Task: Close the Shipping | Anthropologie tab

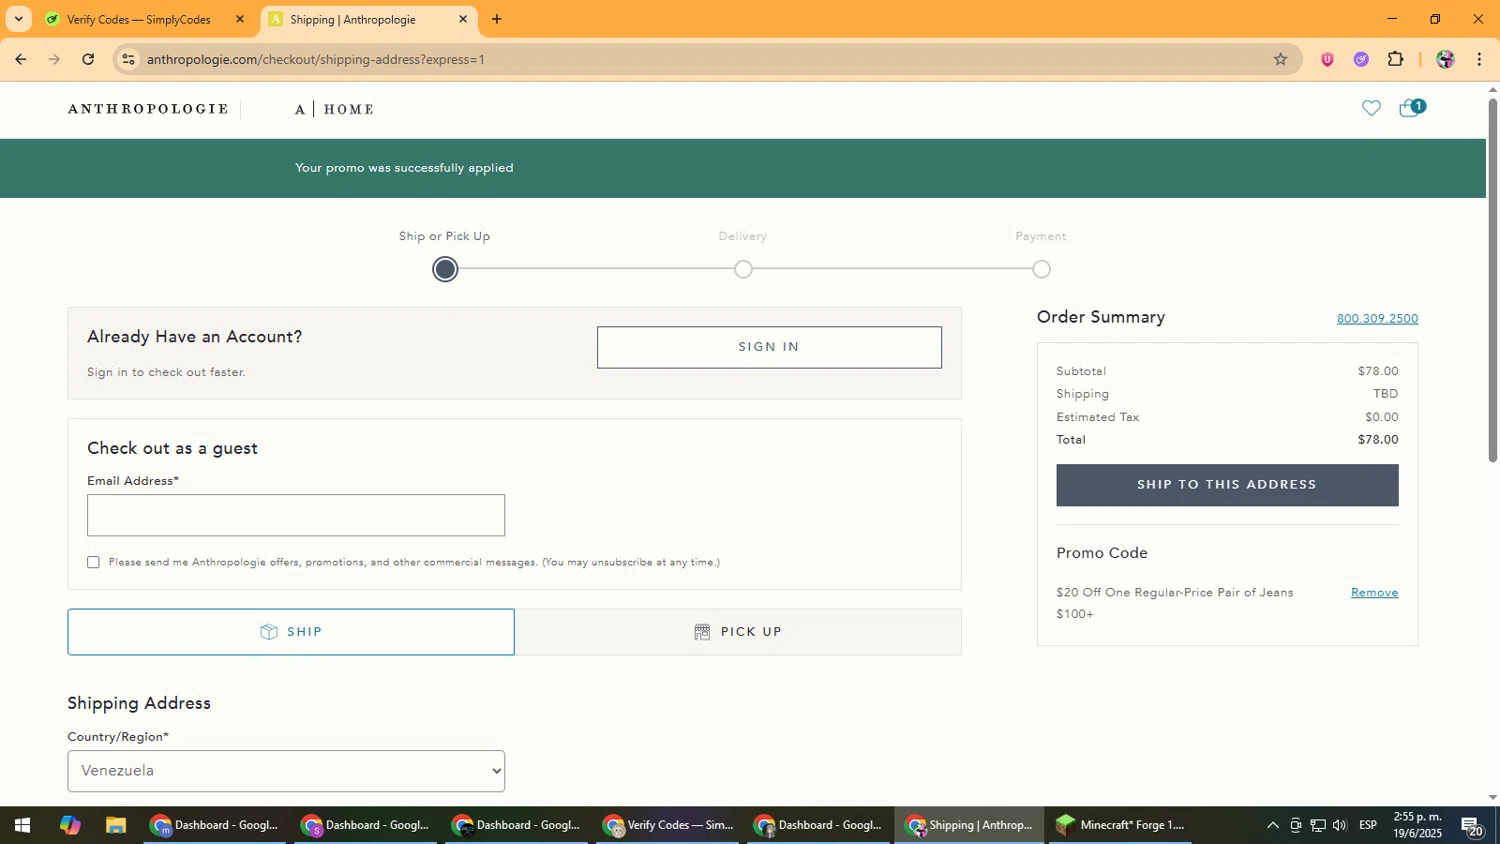Action: point(463,19)
